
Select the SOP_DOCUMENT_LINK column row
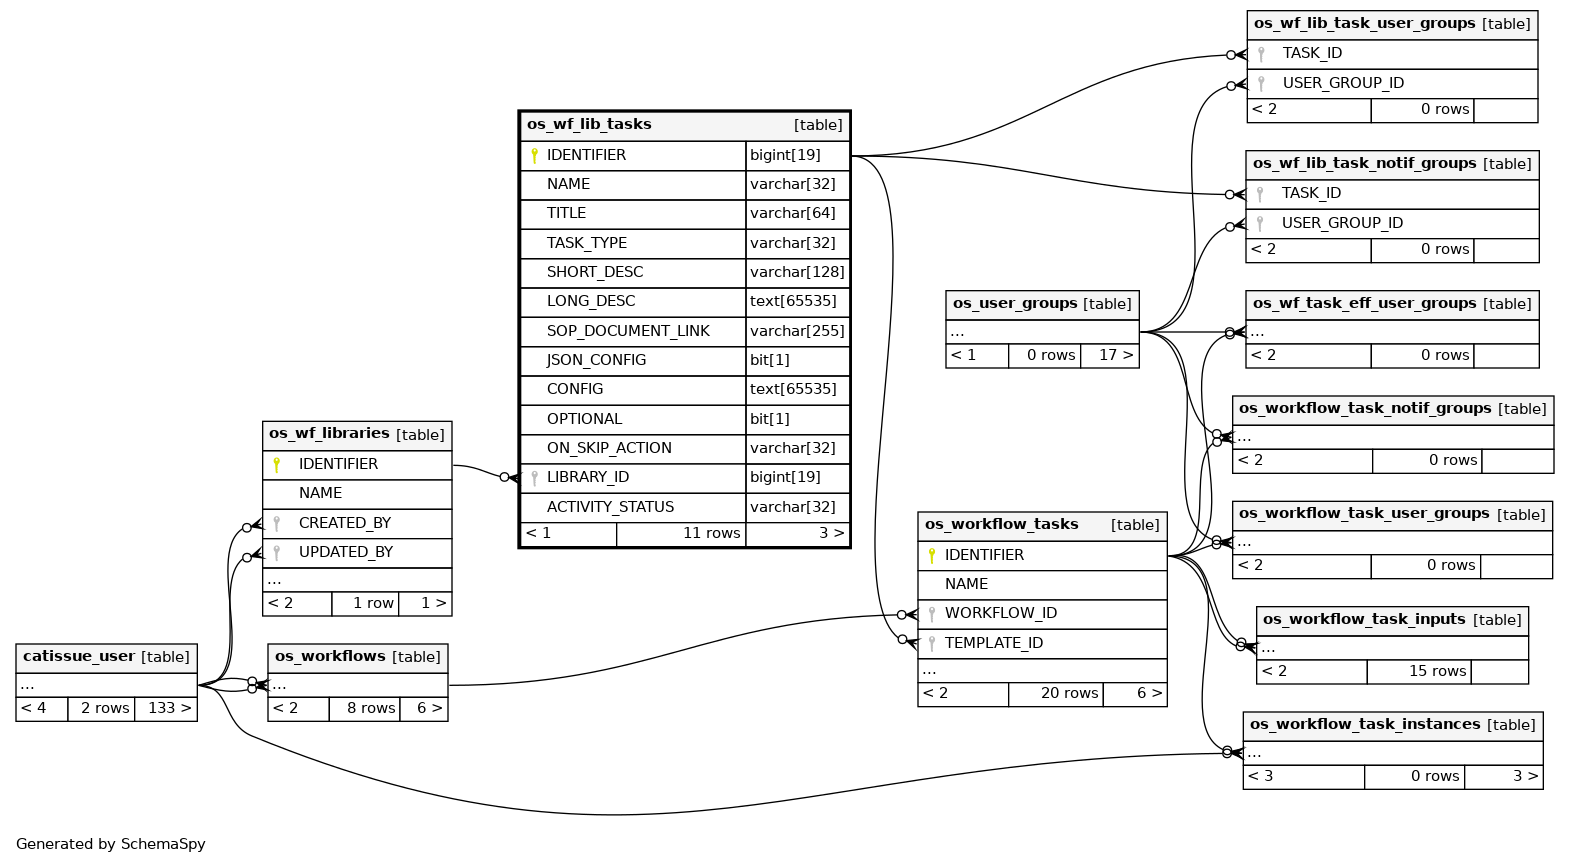685,332
